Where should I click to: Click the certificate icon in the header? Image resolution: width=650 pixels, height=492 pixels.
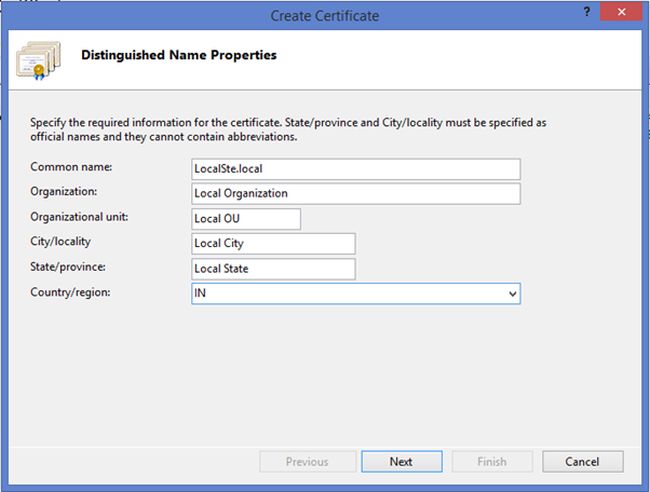pos(40,61)
